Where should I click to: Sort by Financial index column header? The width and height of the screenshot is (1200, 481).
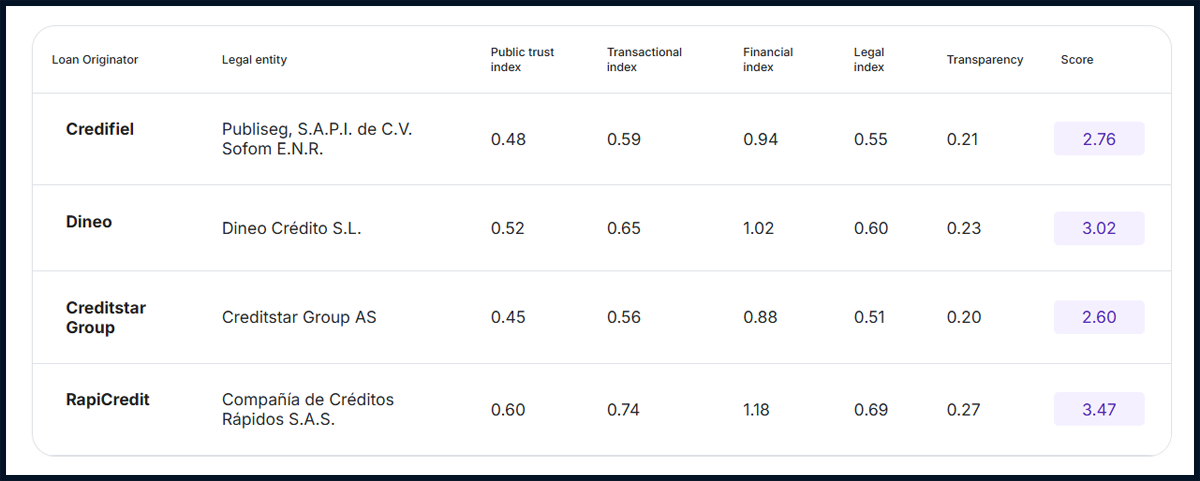coord(768,60)
